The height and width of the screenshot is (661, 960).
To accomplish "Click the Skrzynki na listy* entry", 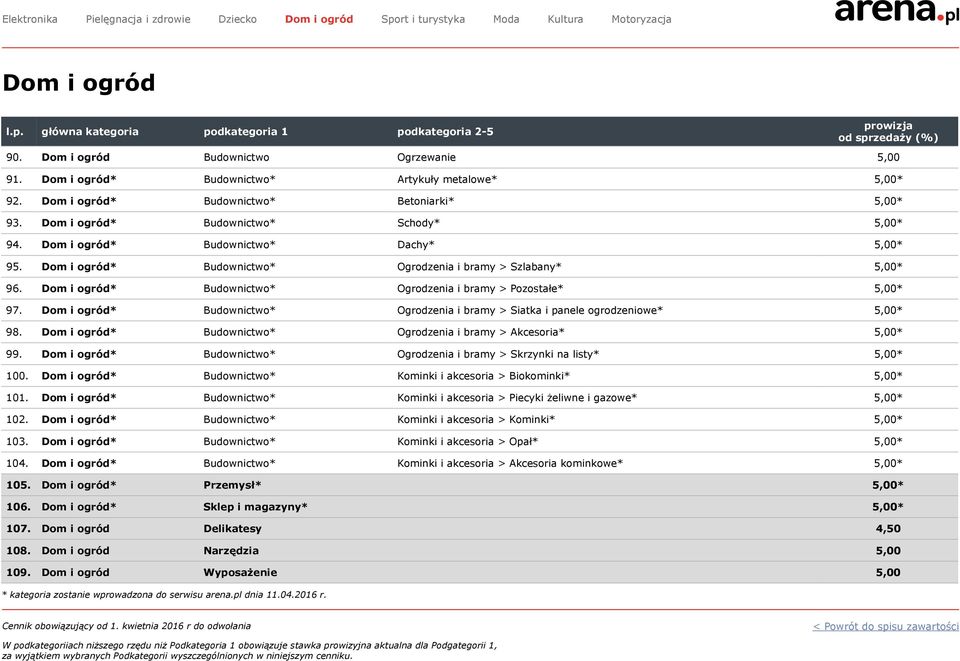I will pos(555,354).
